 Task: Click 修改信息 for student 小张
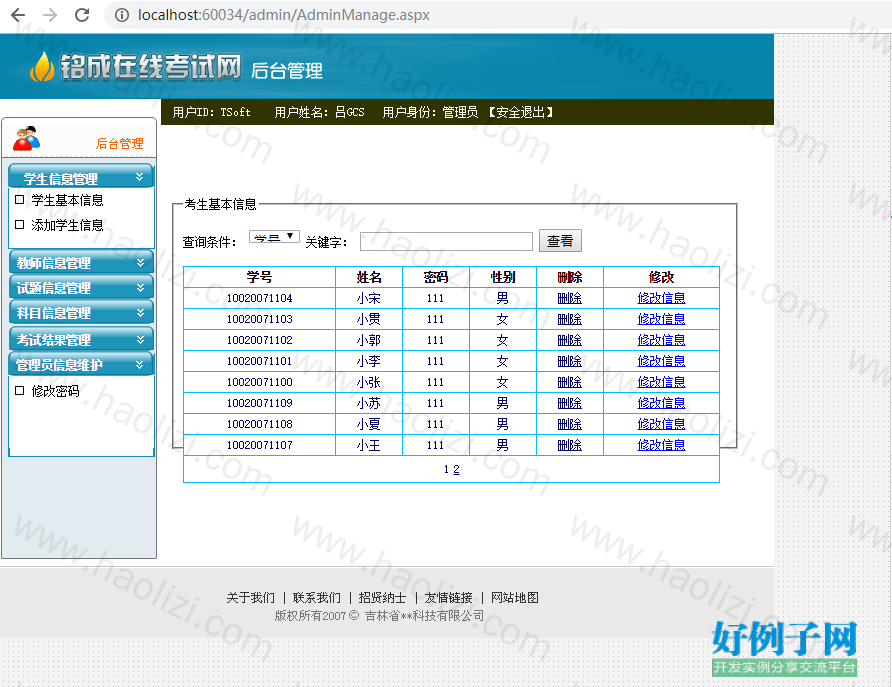tap(661, 382)
